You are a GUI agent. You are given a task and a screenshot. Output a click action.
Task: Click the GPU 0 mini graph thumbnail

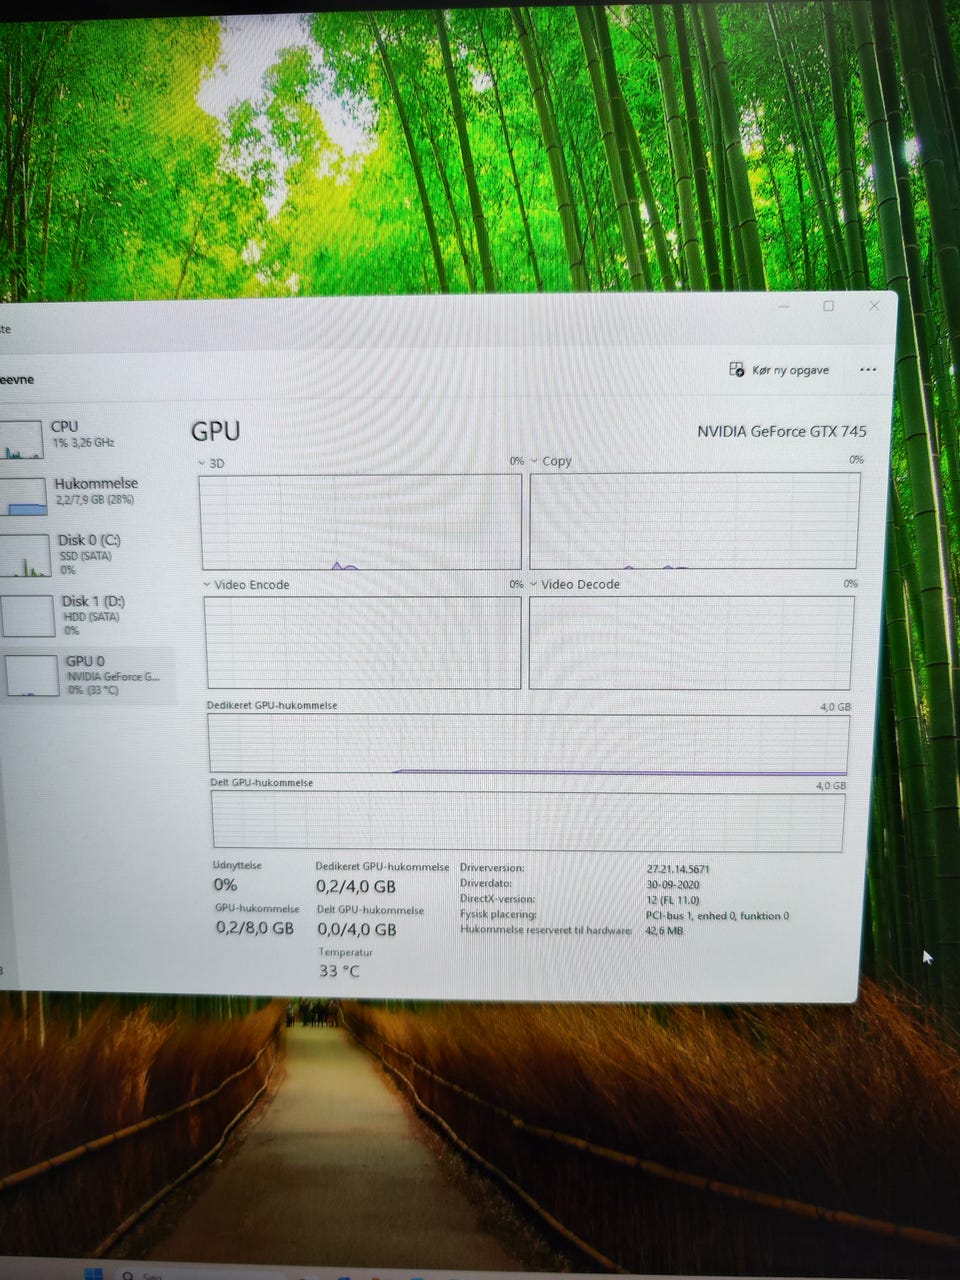tap(33, 677)
